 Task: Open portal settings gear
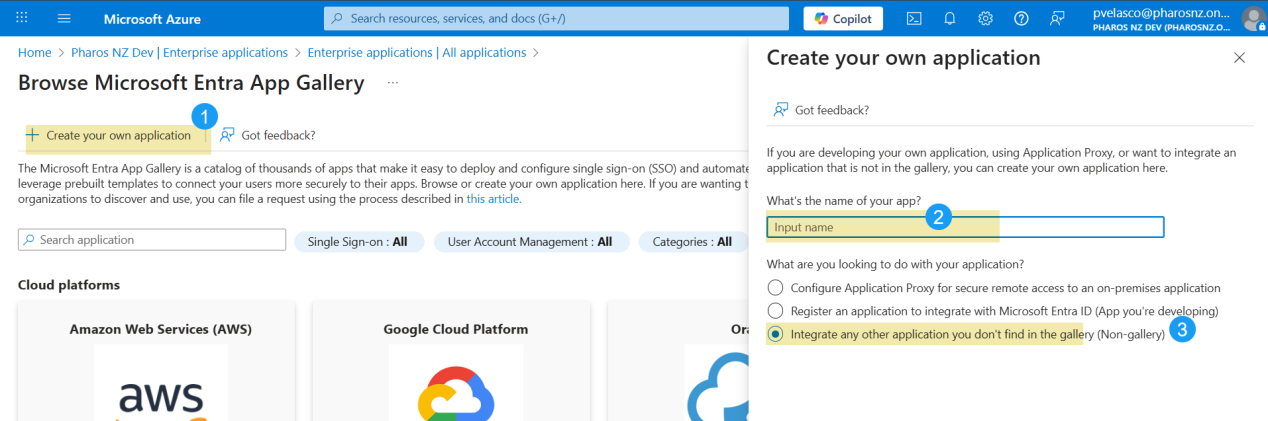tap(985, 18)
